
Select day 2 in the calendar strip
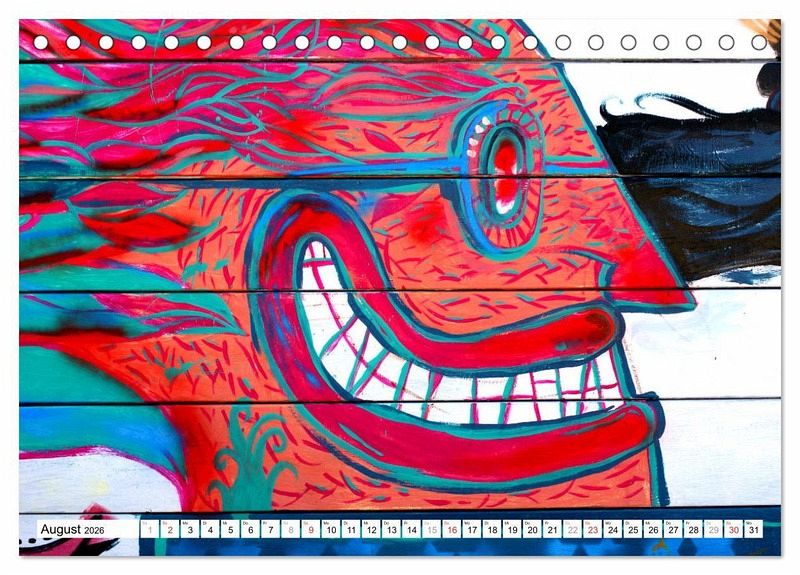pos(170,529)
